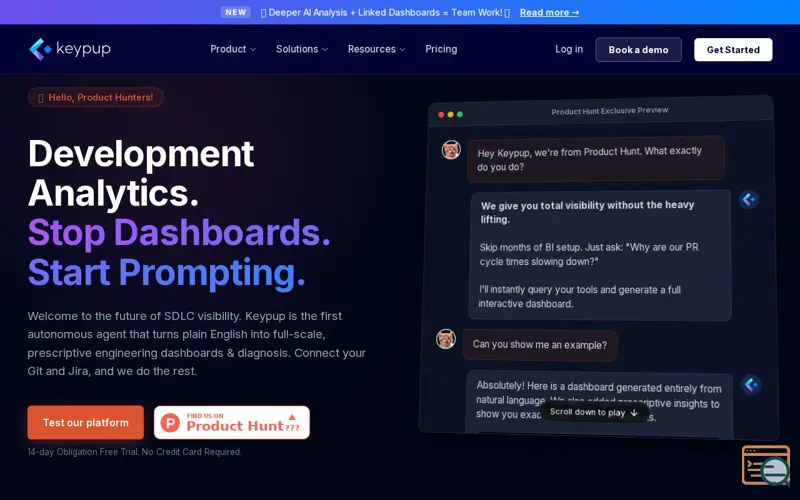
Task: Click the Product Hunt Exclusive Preview title
Action: coord(610,111)
